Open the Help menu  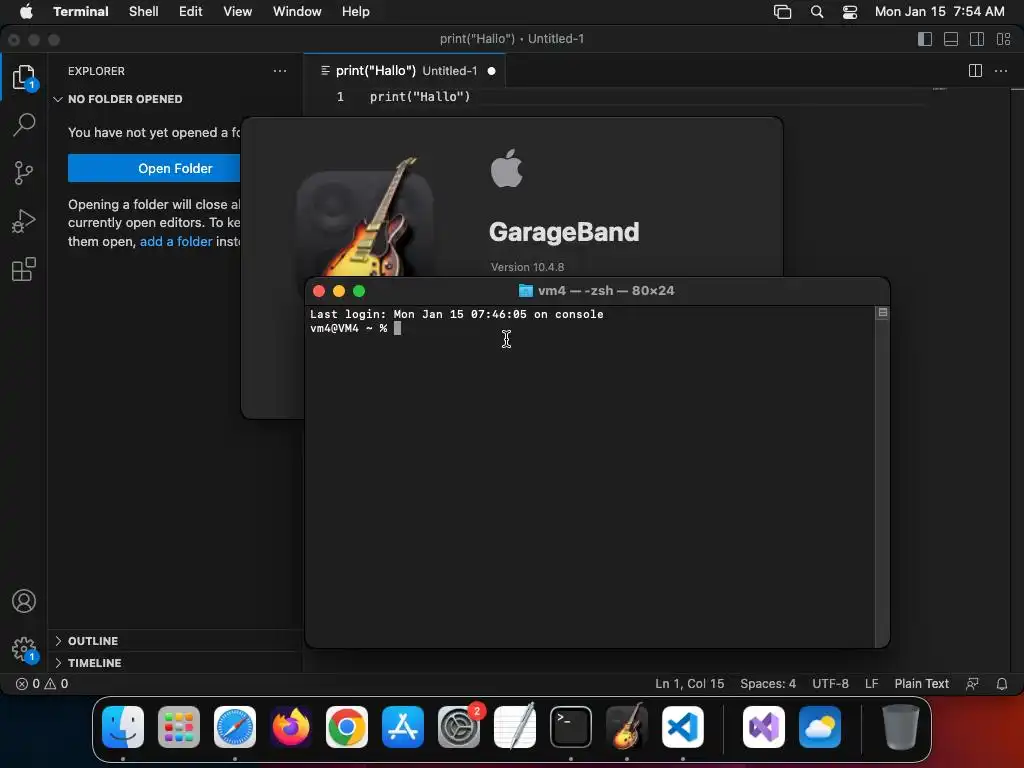coord(356,12)
